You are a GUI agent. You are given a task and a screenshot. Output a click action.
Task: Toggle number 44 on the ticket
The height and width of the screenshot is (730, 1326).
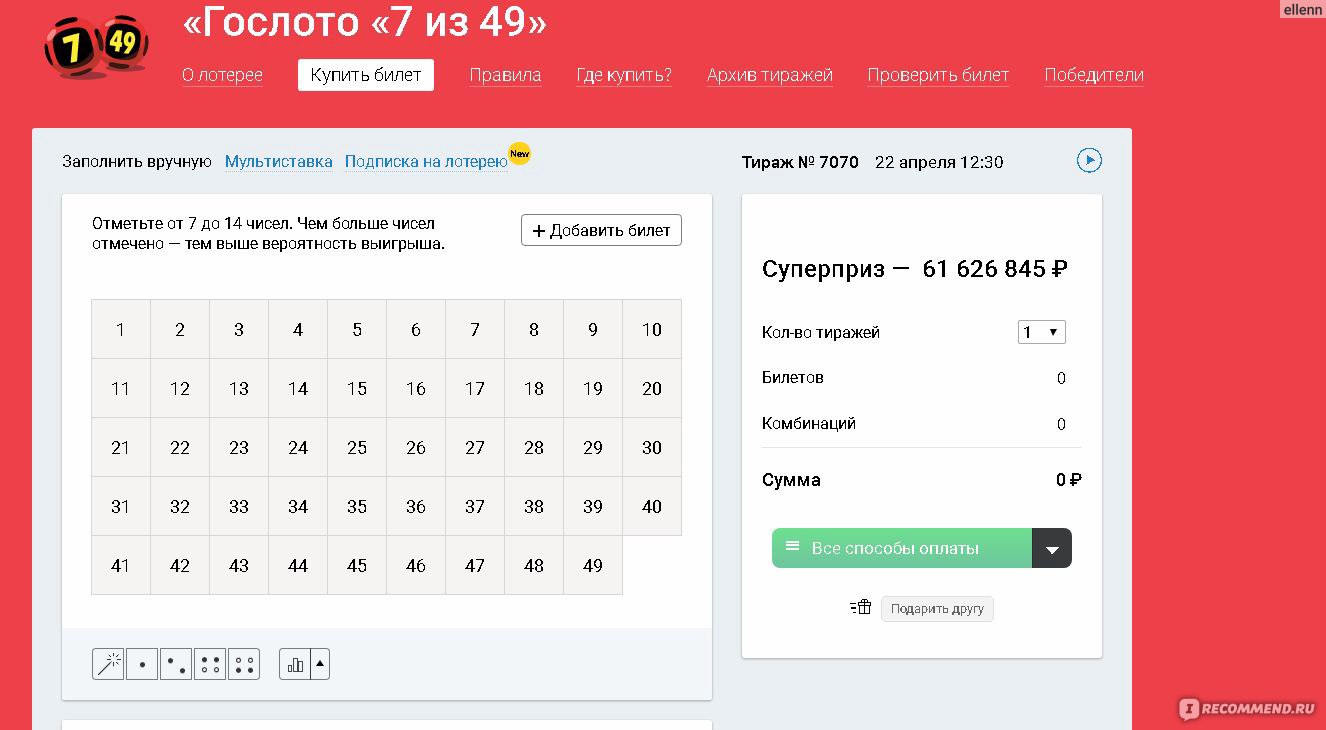tap(298, 565)
